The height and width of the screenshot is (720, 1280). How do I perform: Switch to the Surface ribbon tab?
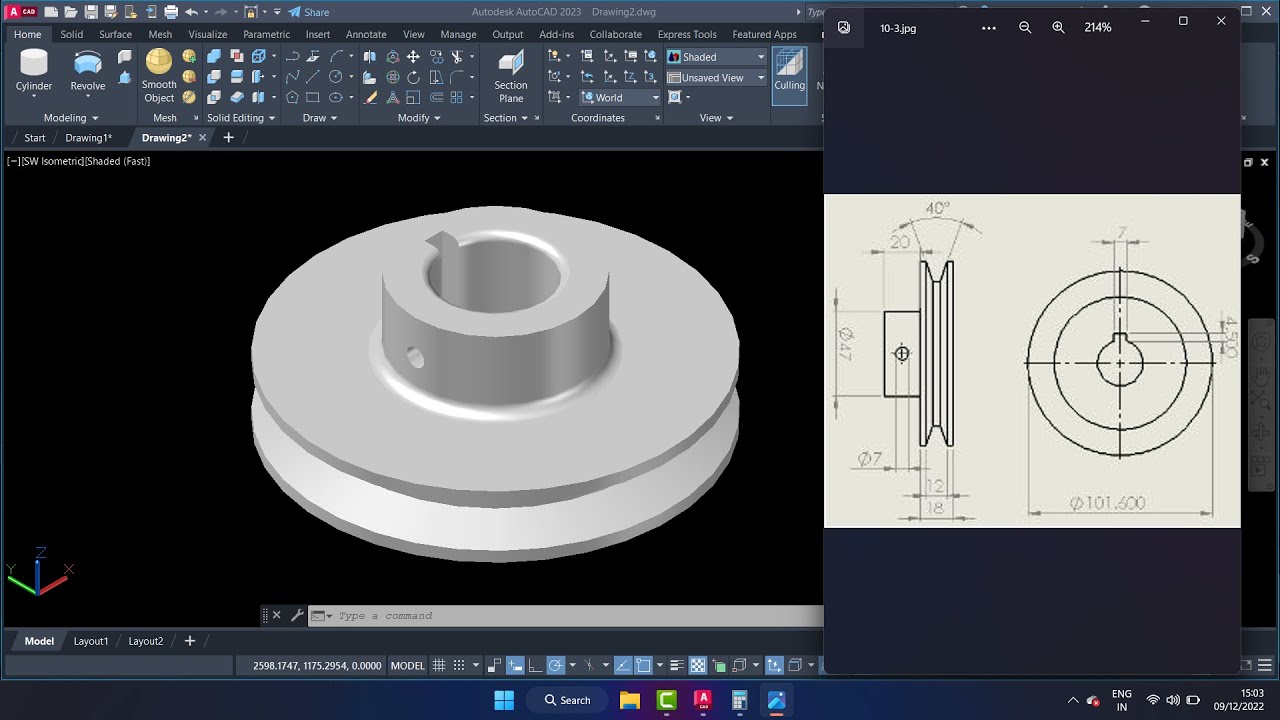[115, 34]
